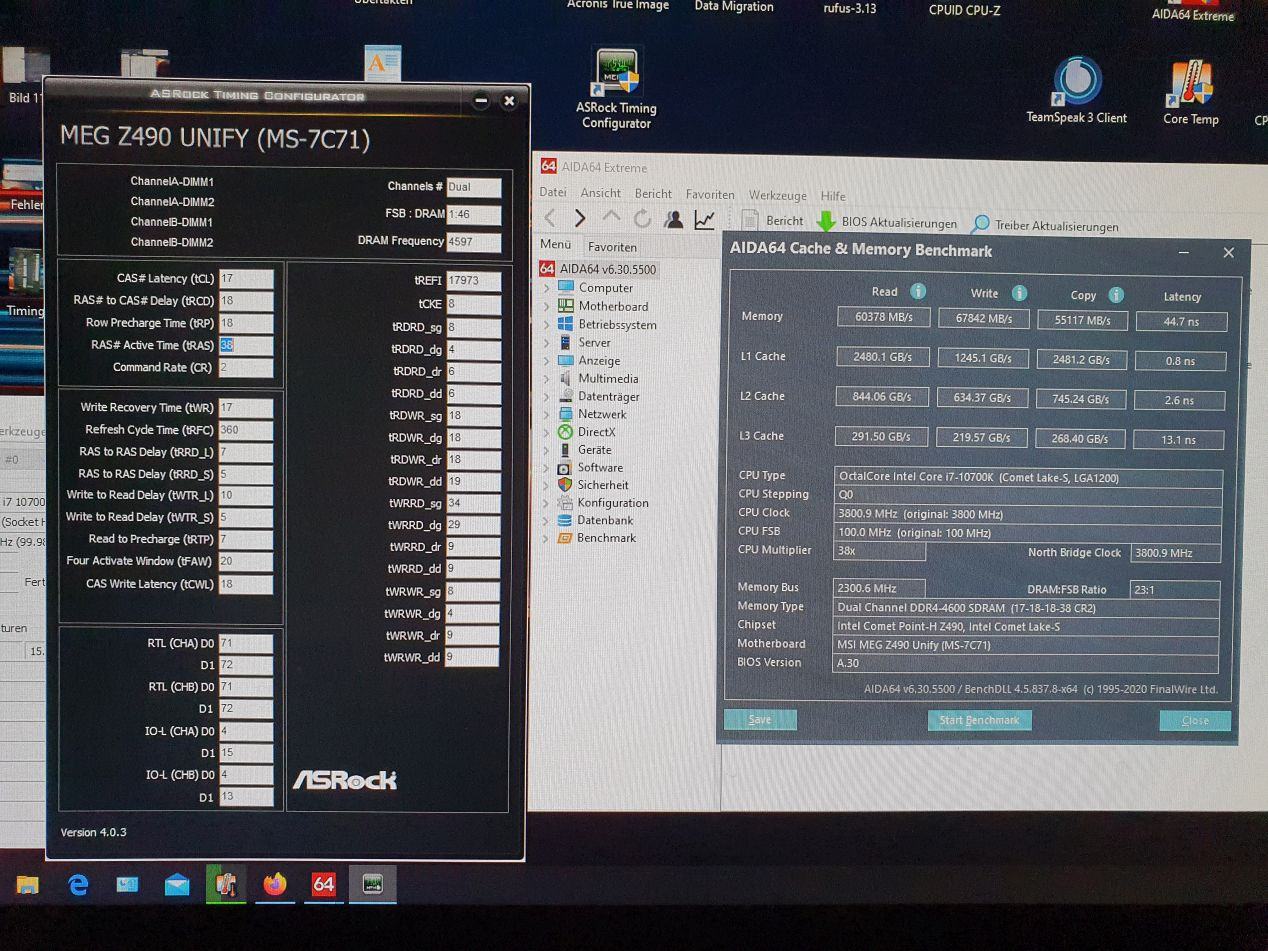Click the AIDA64 back navigation arrow

coord(550,218)
